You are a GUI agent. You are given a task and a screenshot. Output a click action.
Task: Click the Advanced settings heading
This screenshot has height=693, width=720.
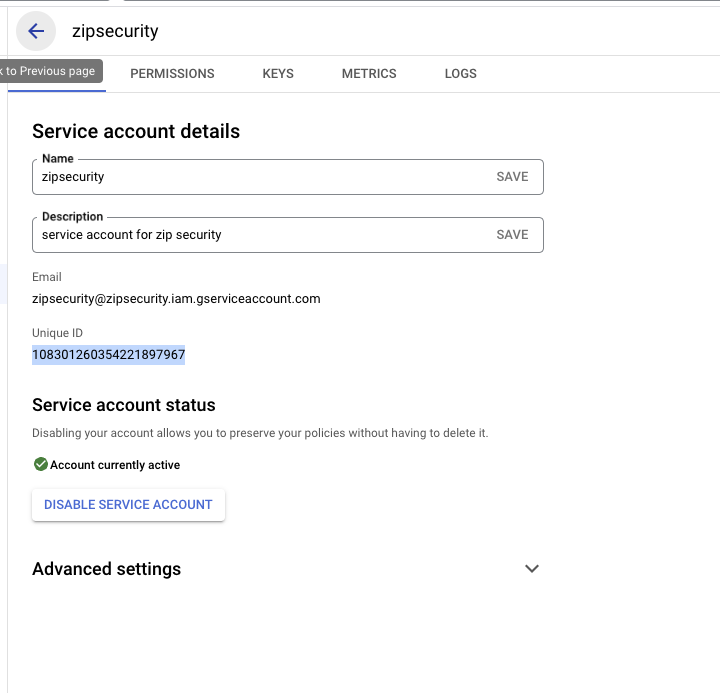(x=107, y=569)
